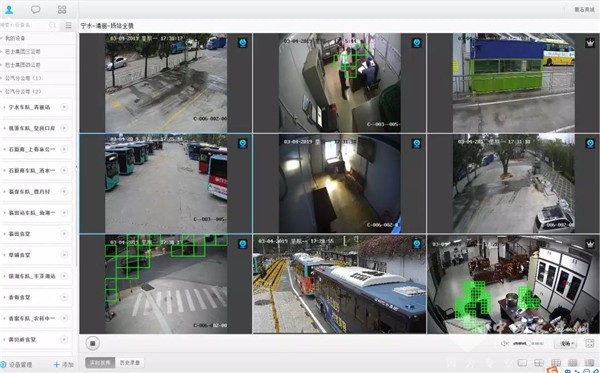Click the mute speaker icon near volume slider
Viewport: 600px width, 373px height.
tap(505, 344)
